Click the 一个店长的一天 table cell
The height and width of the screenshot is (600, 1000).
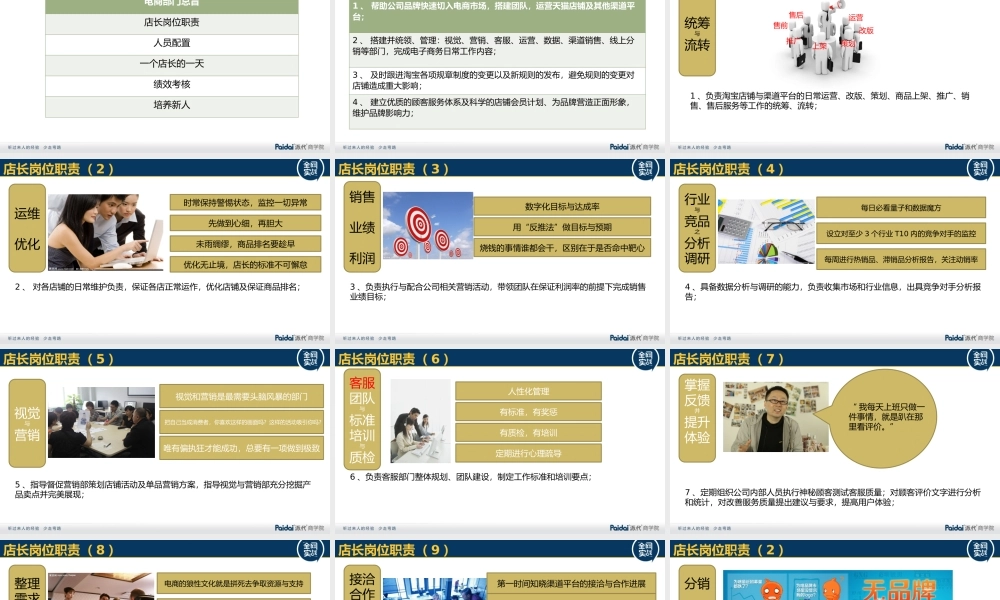tap(171, 63)
